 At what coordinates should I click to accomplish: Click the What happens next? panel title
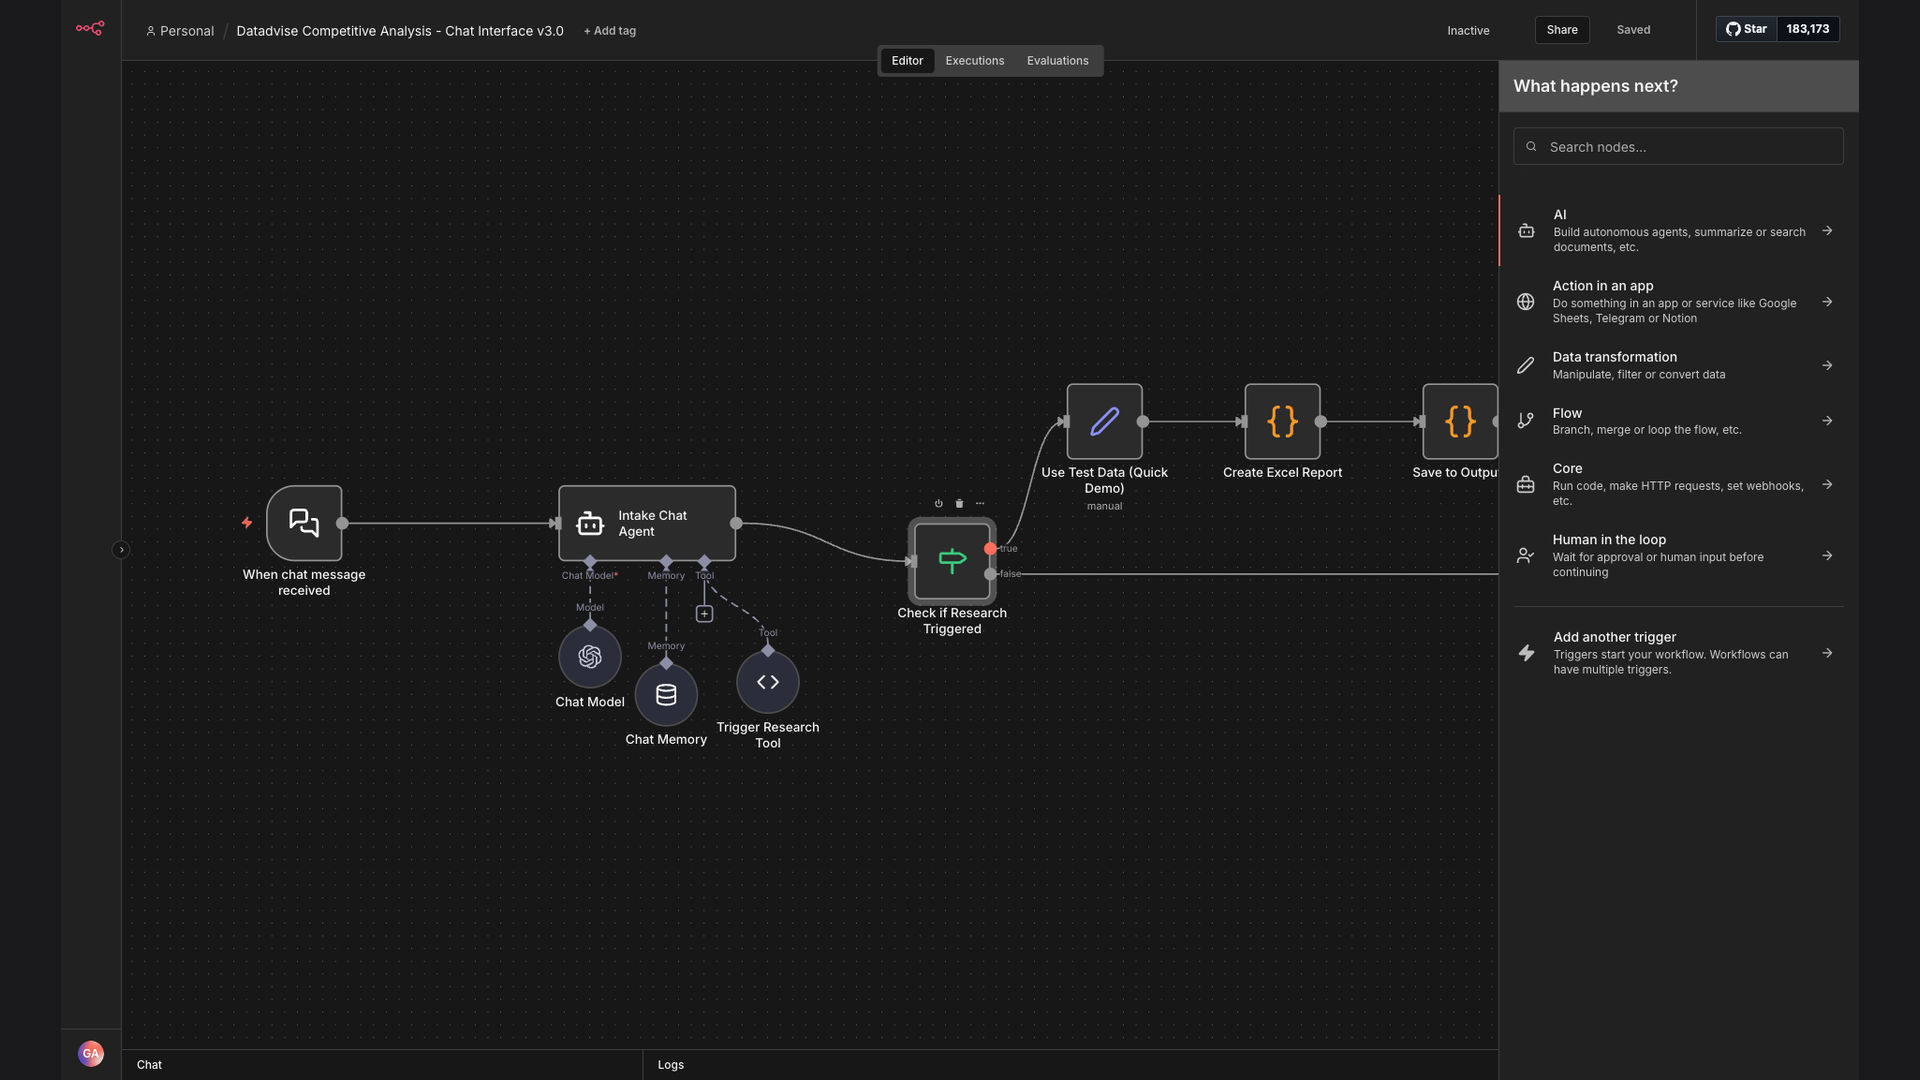1595,86
